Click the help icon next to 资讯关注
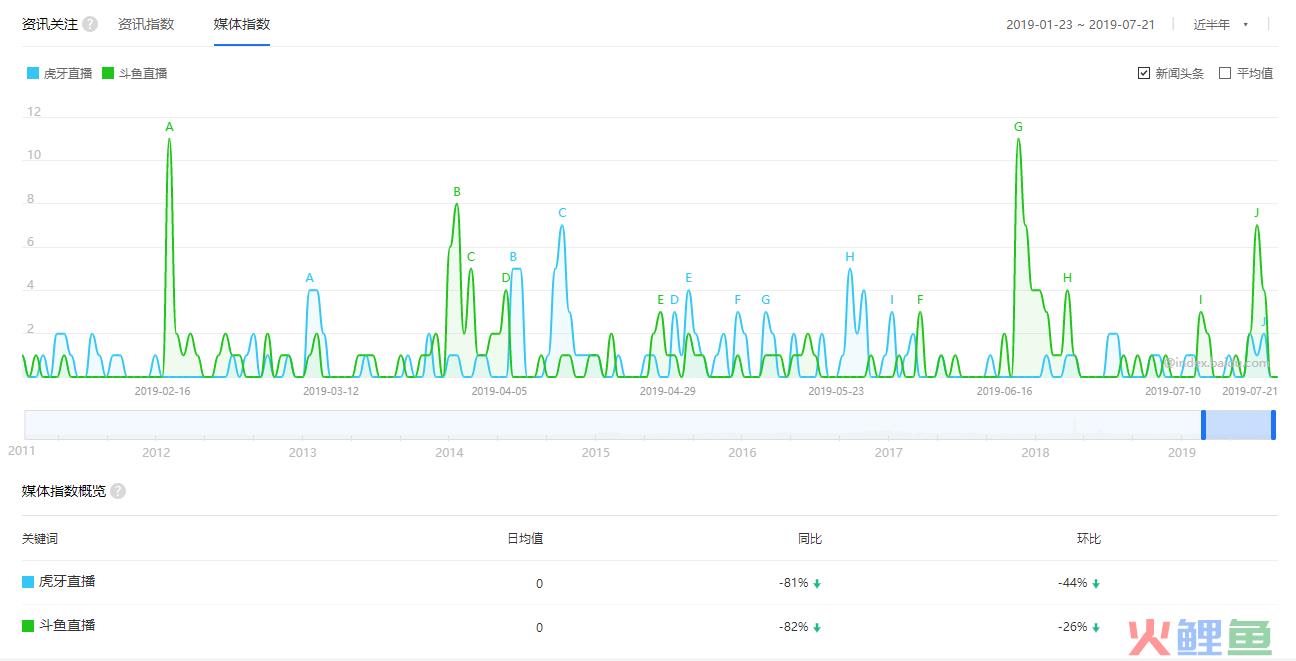The image size is (1296, 661). click(90, 24)
